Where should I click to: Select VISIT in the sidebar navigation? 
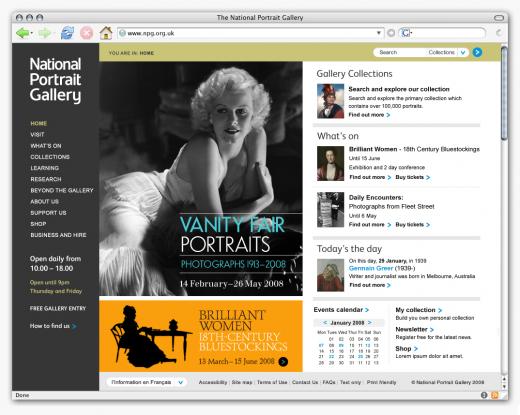point(37,135)
